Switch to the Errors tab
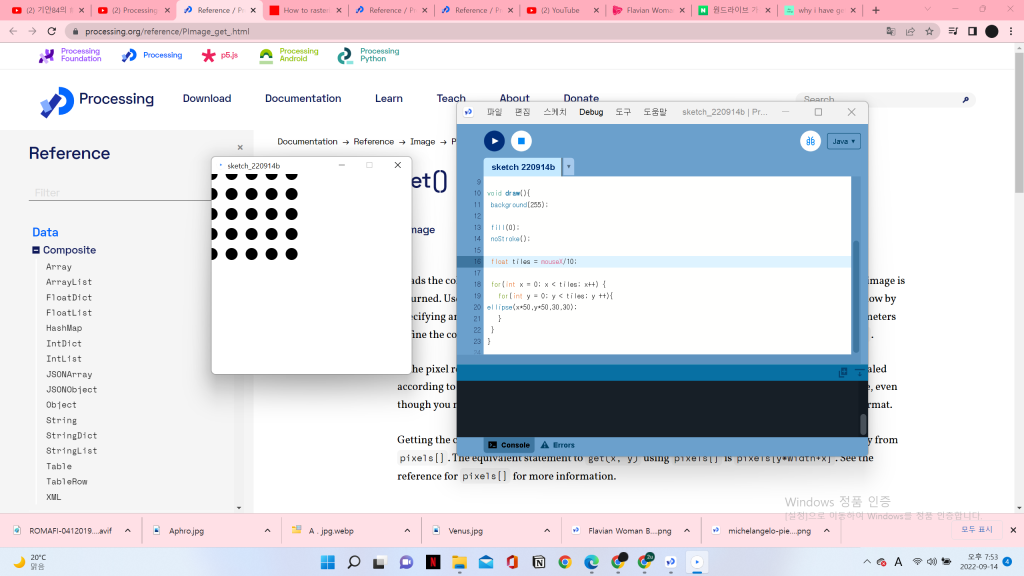The width and height of the screenshot is (1024, 576). (558, 445)
